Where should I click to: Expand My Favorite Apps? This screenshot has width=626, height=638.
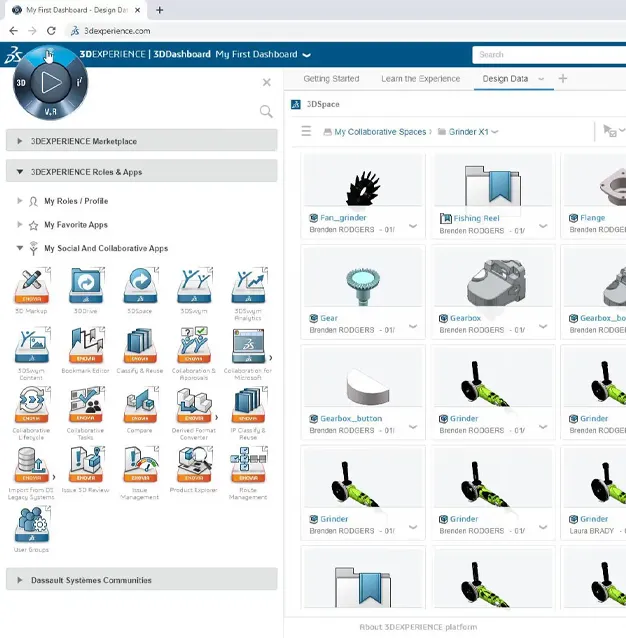click(x=20, y=224)
